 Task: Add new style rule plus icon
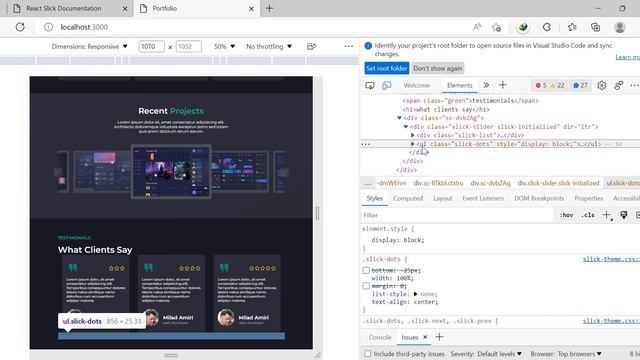pos(607,215)
